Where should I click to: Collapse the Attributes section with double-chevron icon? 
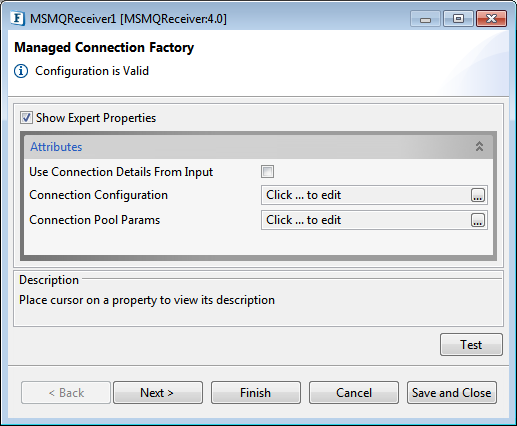tap(479, 146)
